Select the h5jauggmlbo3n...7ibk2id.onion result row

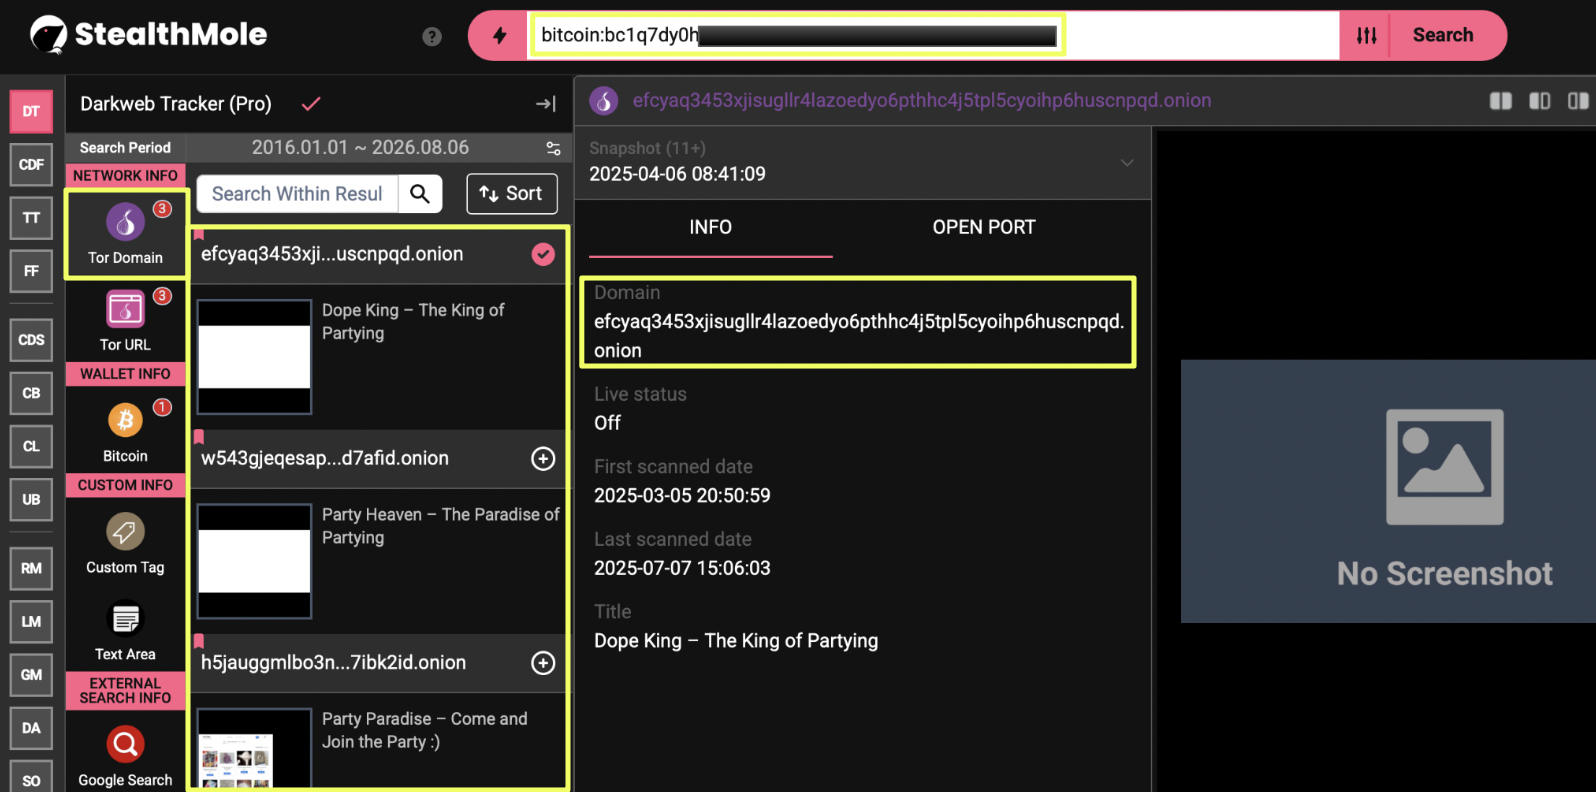tap(378, 662)
